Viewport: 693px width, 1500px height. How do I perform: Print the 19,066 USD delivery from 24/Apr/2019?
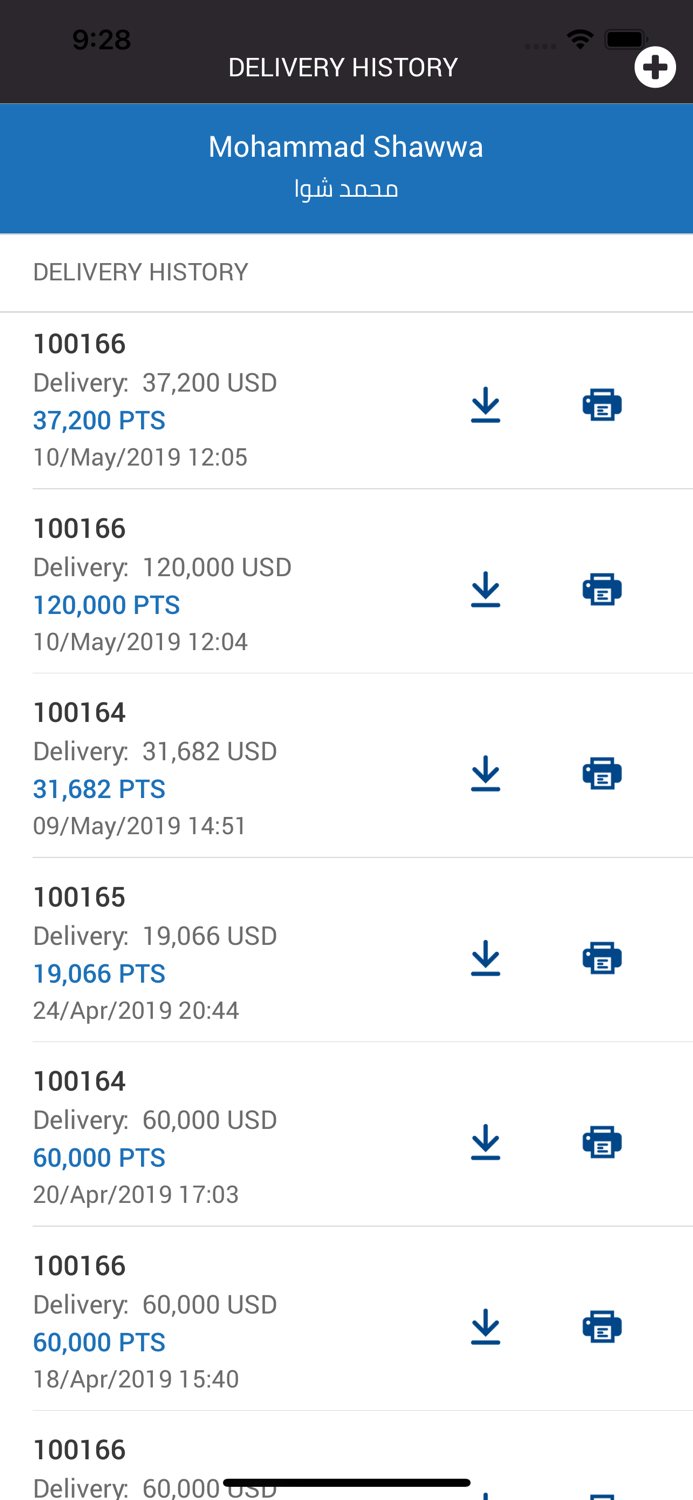tap(603, 957)
